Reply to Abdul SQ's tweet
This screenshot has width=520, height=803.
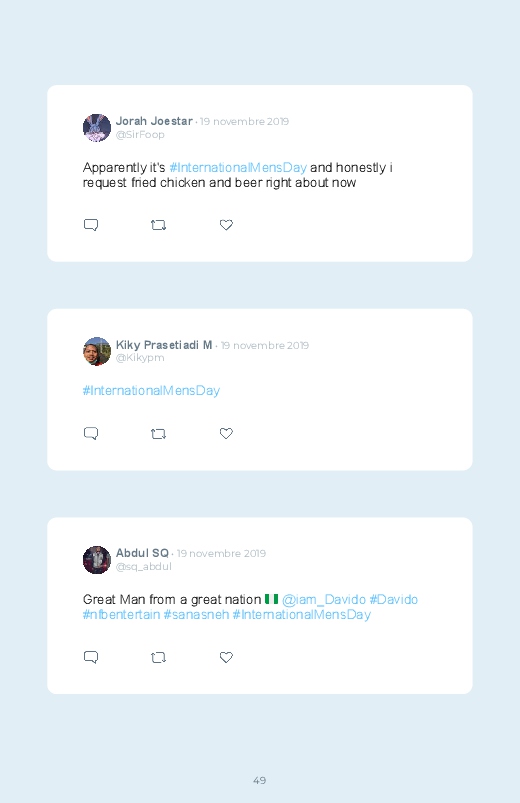91,657
